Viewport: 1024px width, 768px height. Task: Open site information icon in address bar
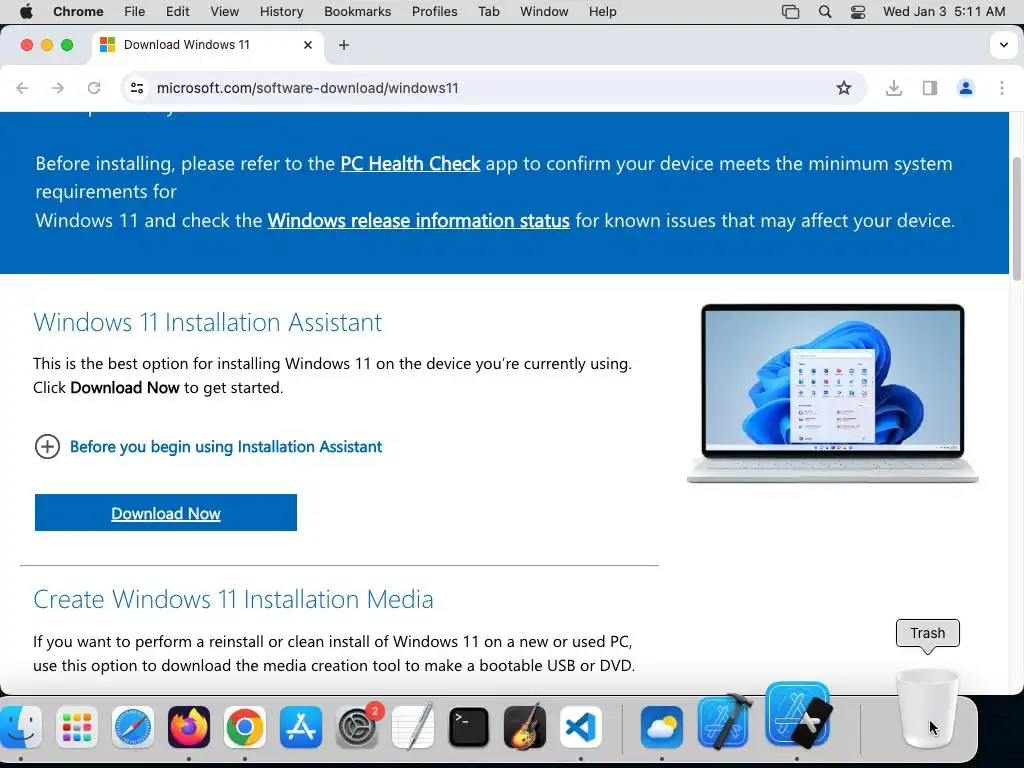(x=136, y=88)
